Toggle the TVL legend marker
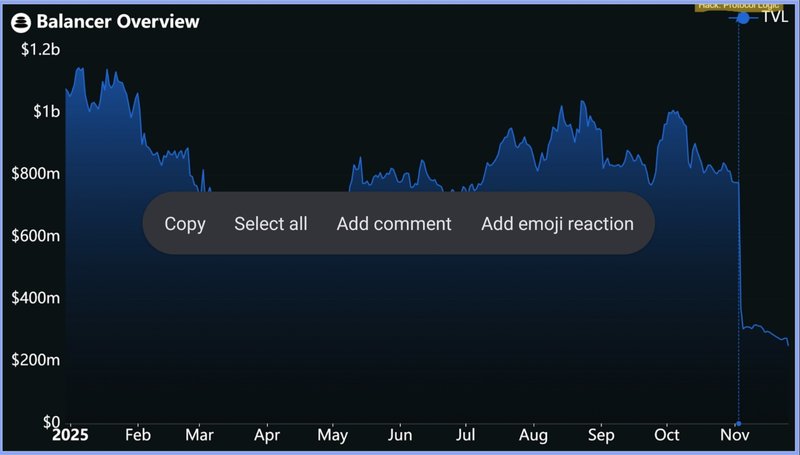 pos(743,18)
